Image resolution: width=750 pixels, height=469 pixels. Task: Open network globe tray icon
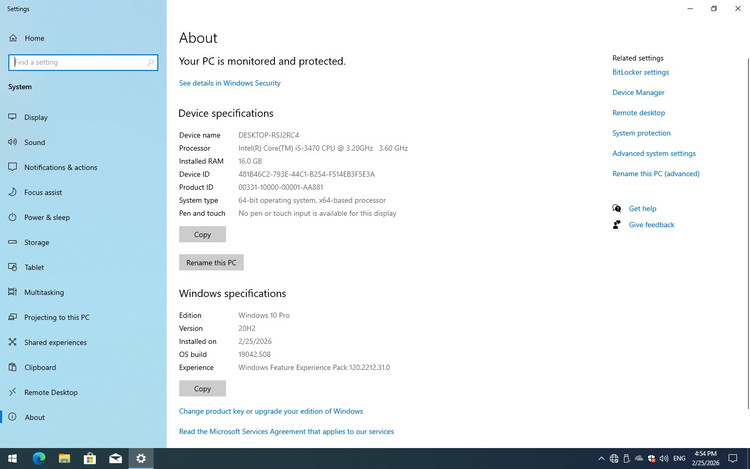[614, 458]
